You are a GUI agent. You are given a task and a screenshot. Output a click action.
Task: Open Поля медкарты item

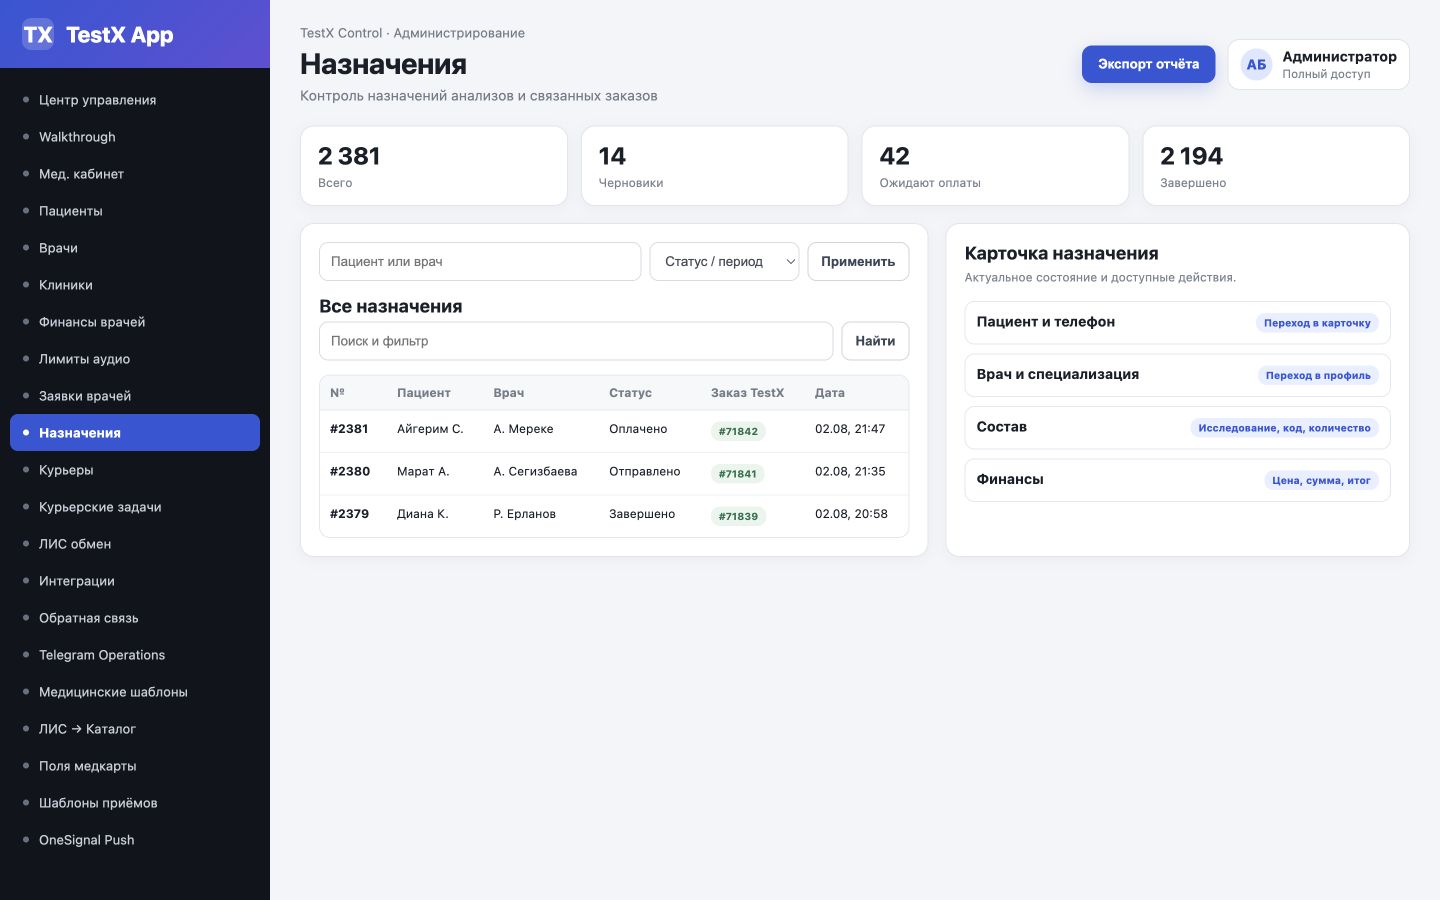click(x=135, y=766)
